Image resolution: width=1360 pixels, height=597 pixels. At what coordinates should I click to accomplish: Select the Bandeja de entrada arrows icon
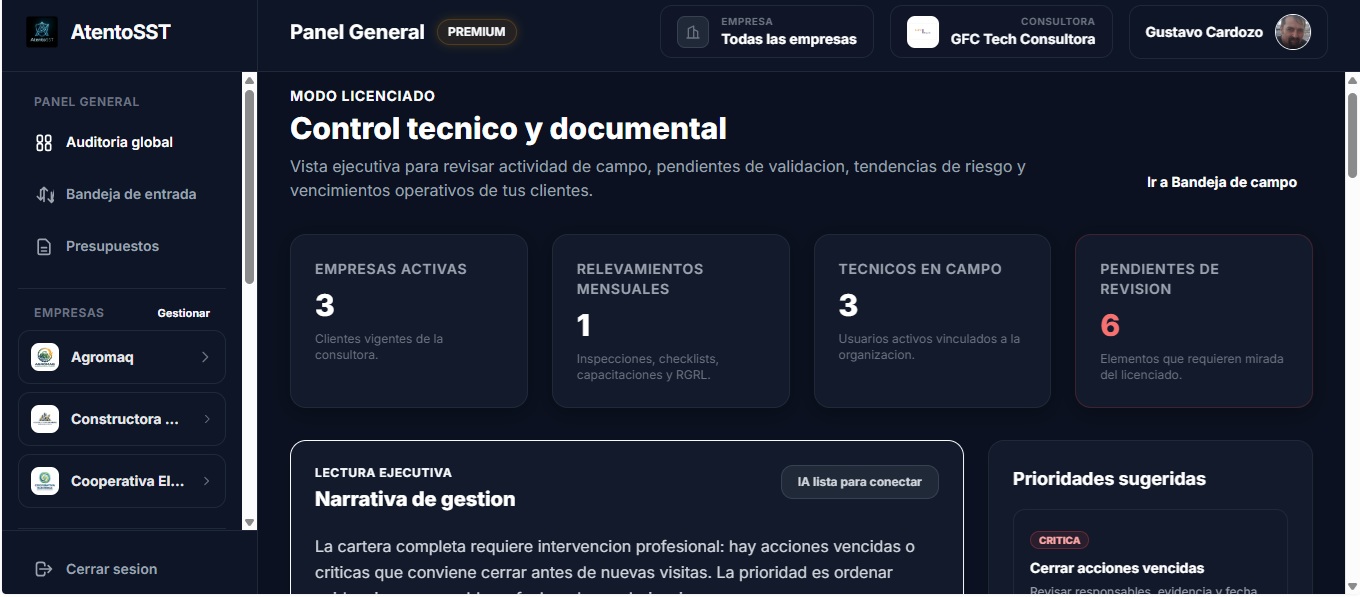click(45, 195)
